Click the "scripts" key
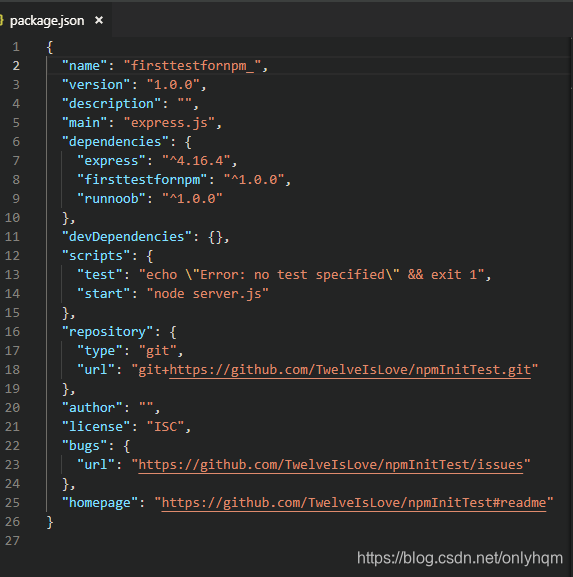The height and width of the screenshot is (577, 573). pos(96,256)
